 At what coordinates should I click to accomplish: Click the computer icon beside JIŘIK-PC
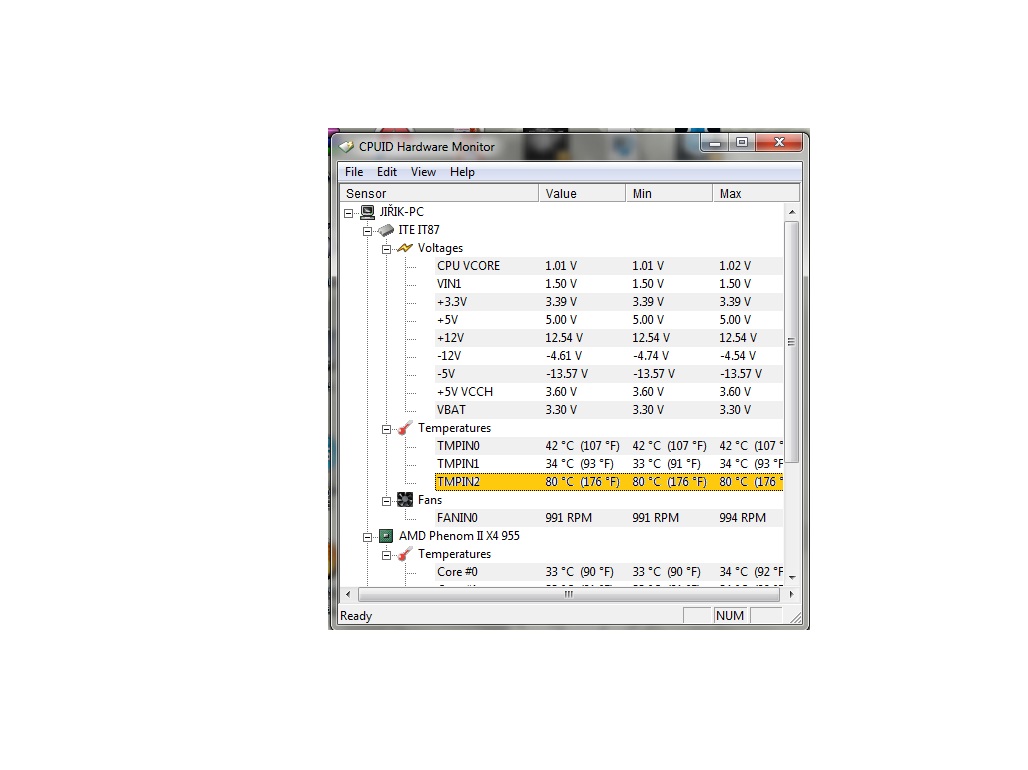(368, 212)
